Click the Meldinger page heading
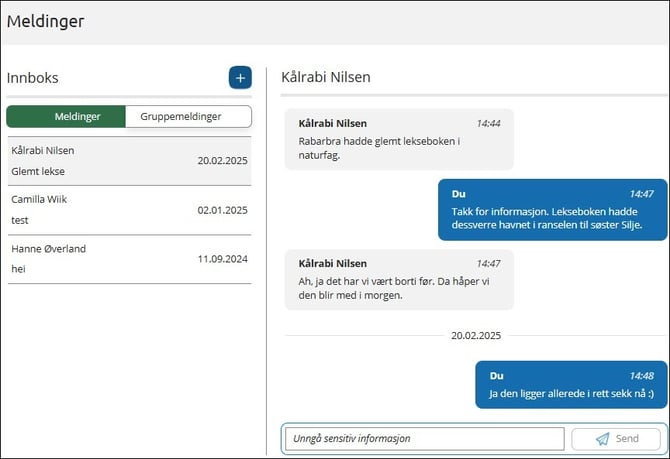 (x=46, y=21)
